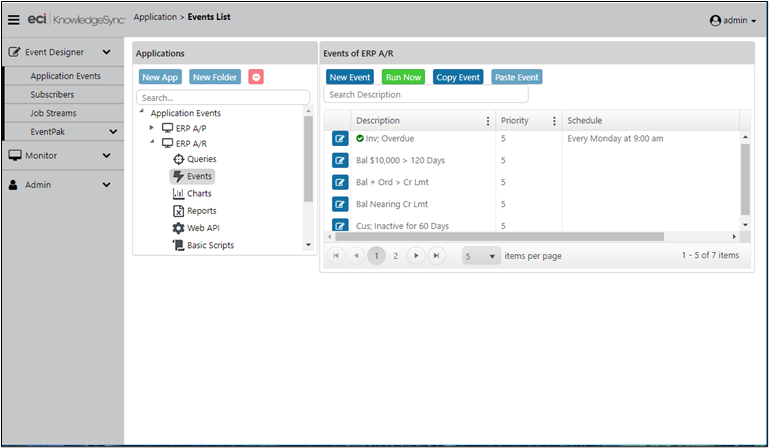The height and width of the screenshot is (448, 769).
Task: Open Subscribers in sidebar
Action: [x=52, y=95]
